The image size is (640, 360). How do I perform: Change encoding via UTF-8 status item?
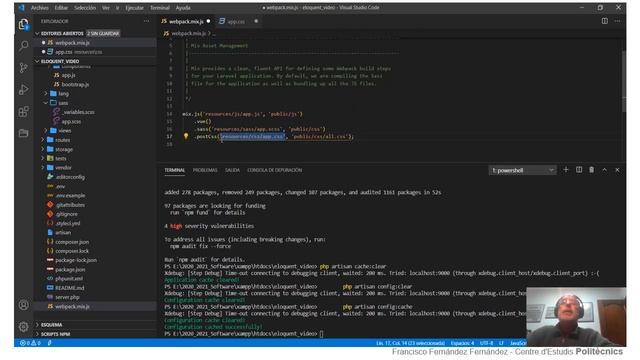click(x=487, y=343)
